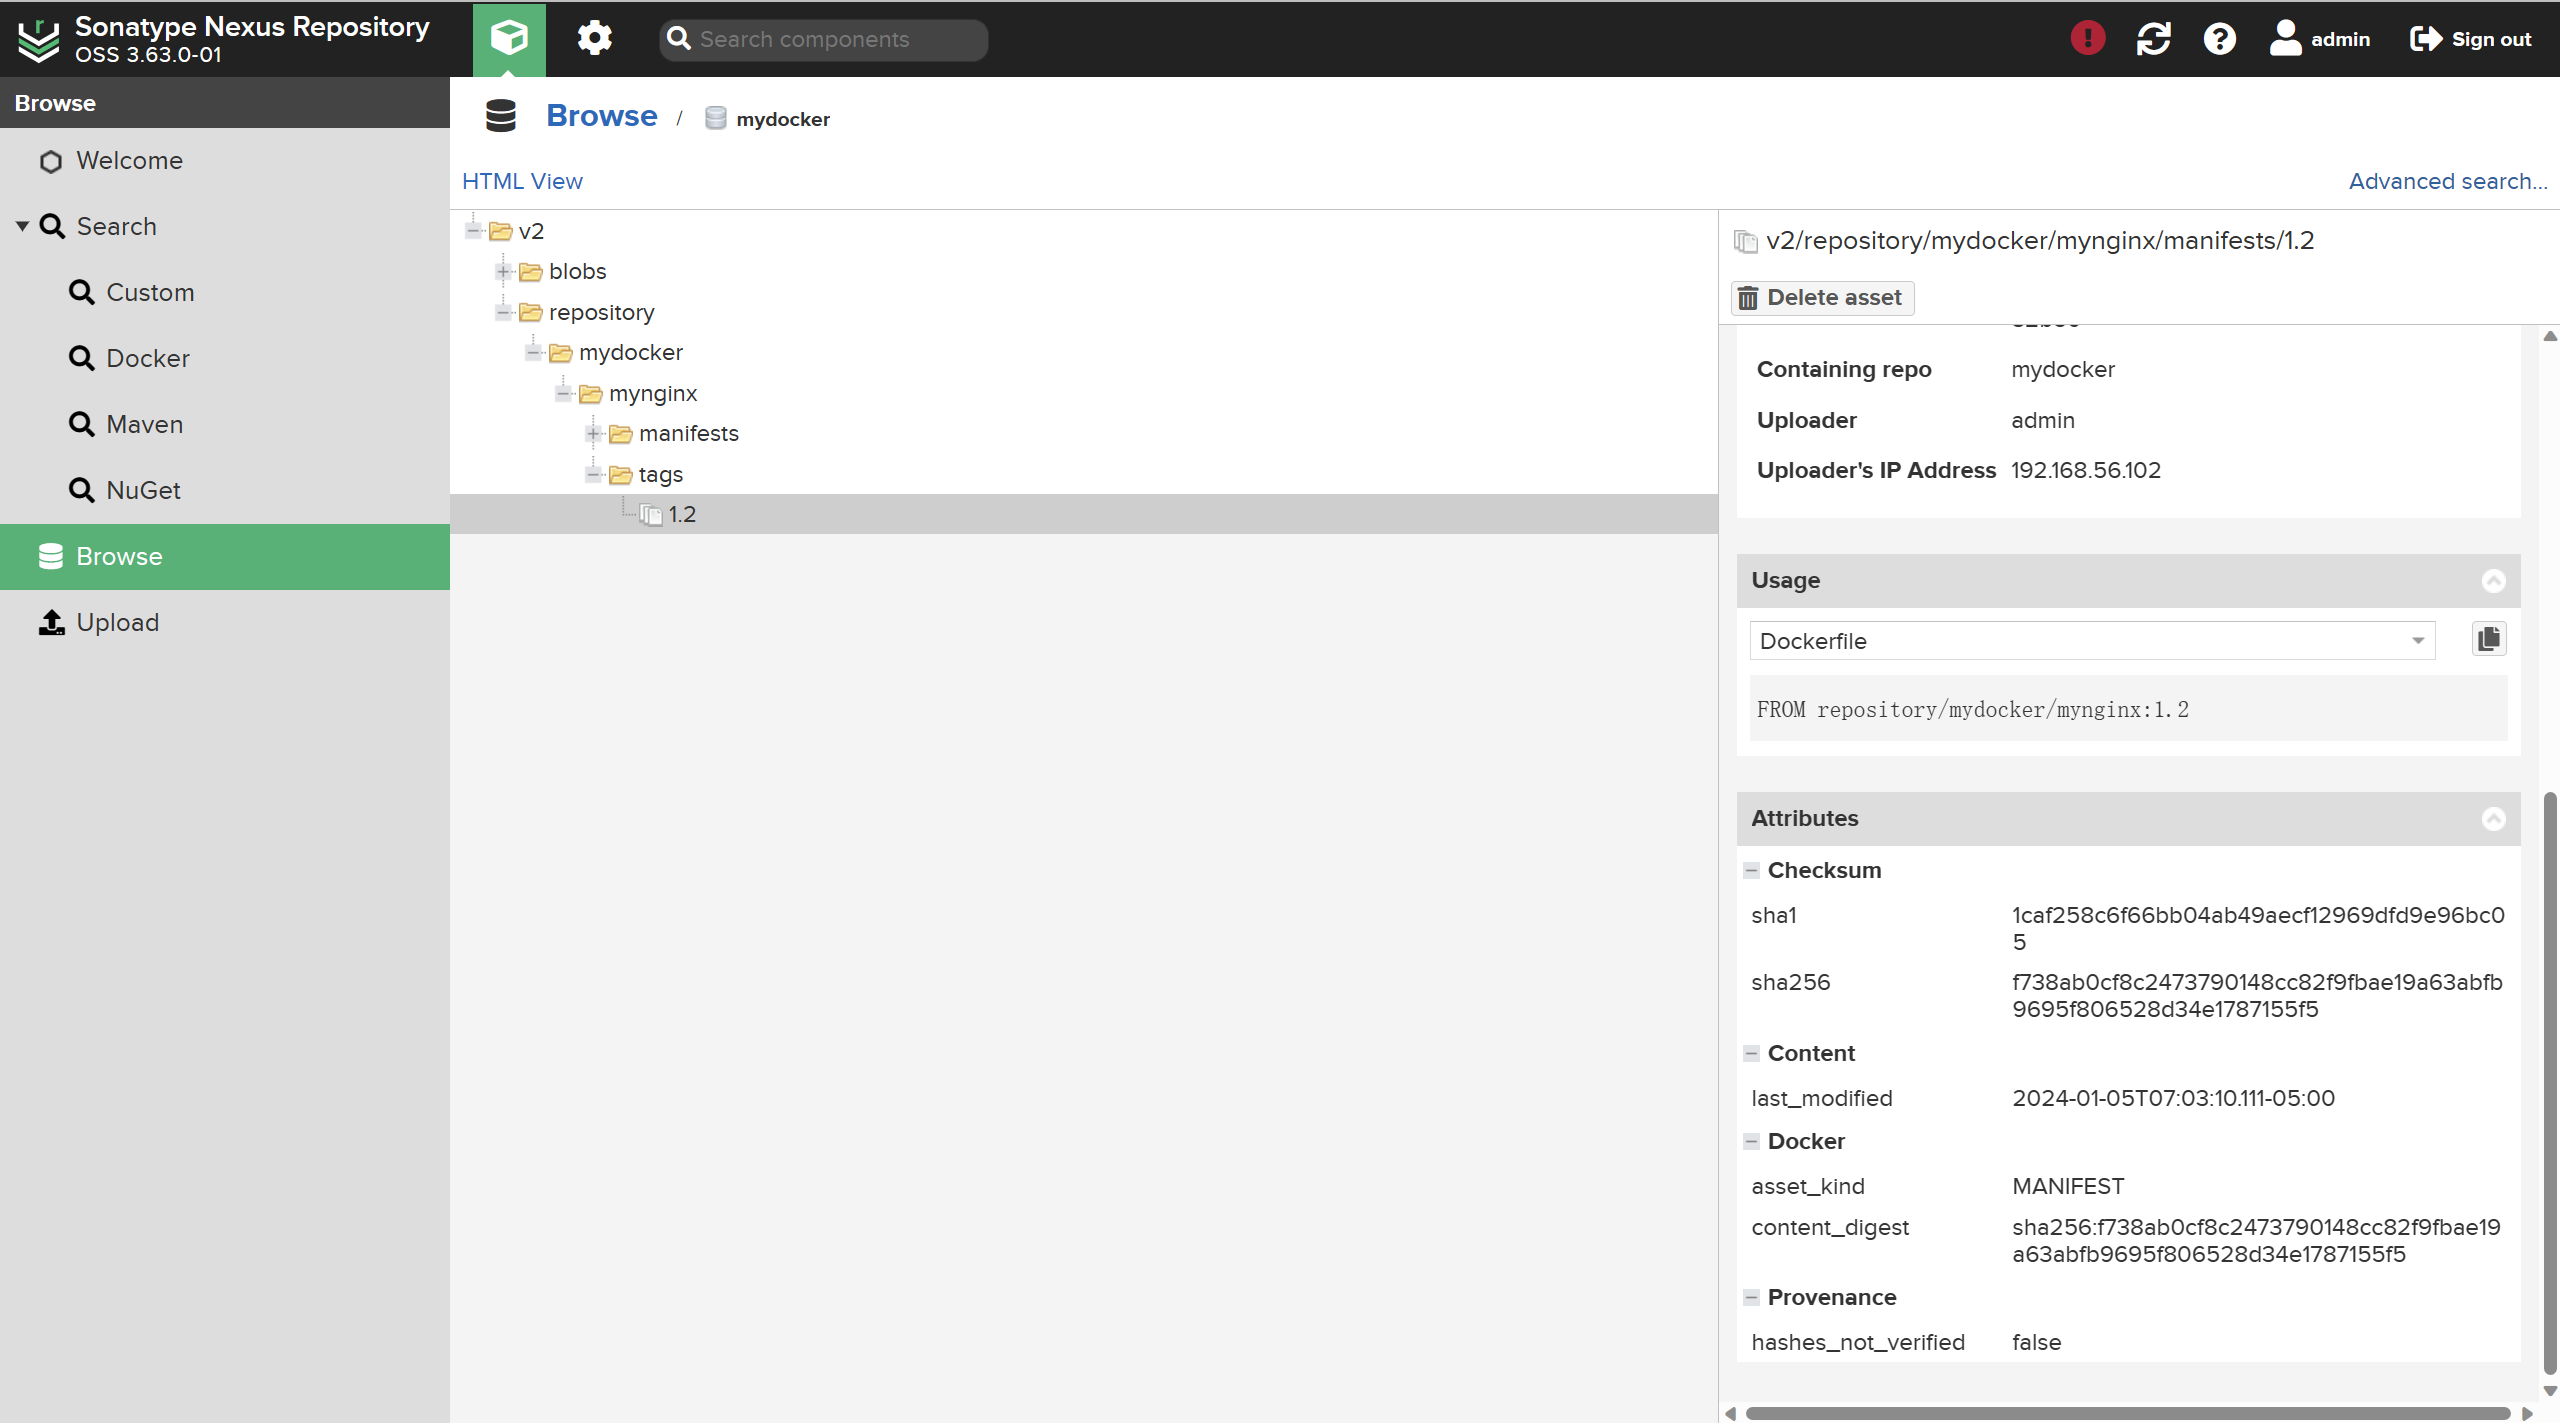Image resolution: width=2560 pixels, height=1423 pixels.
Task: Collapse the v2 tree node
Action: click(x=474, y=231)
